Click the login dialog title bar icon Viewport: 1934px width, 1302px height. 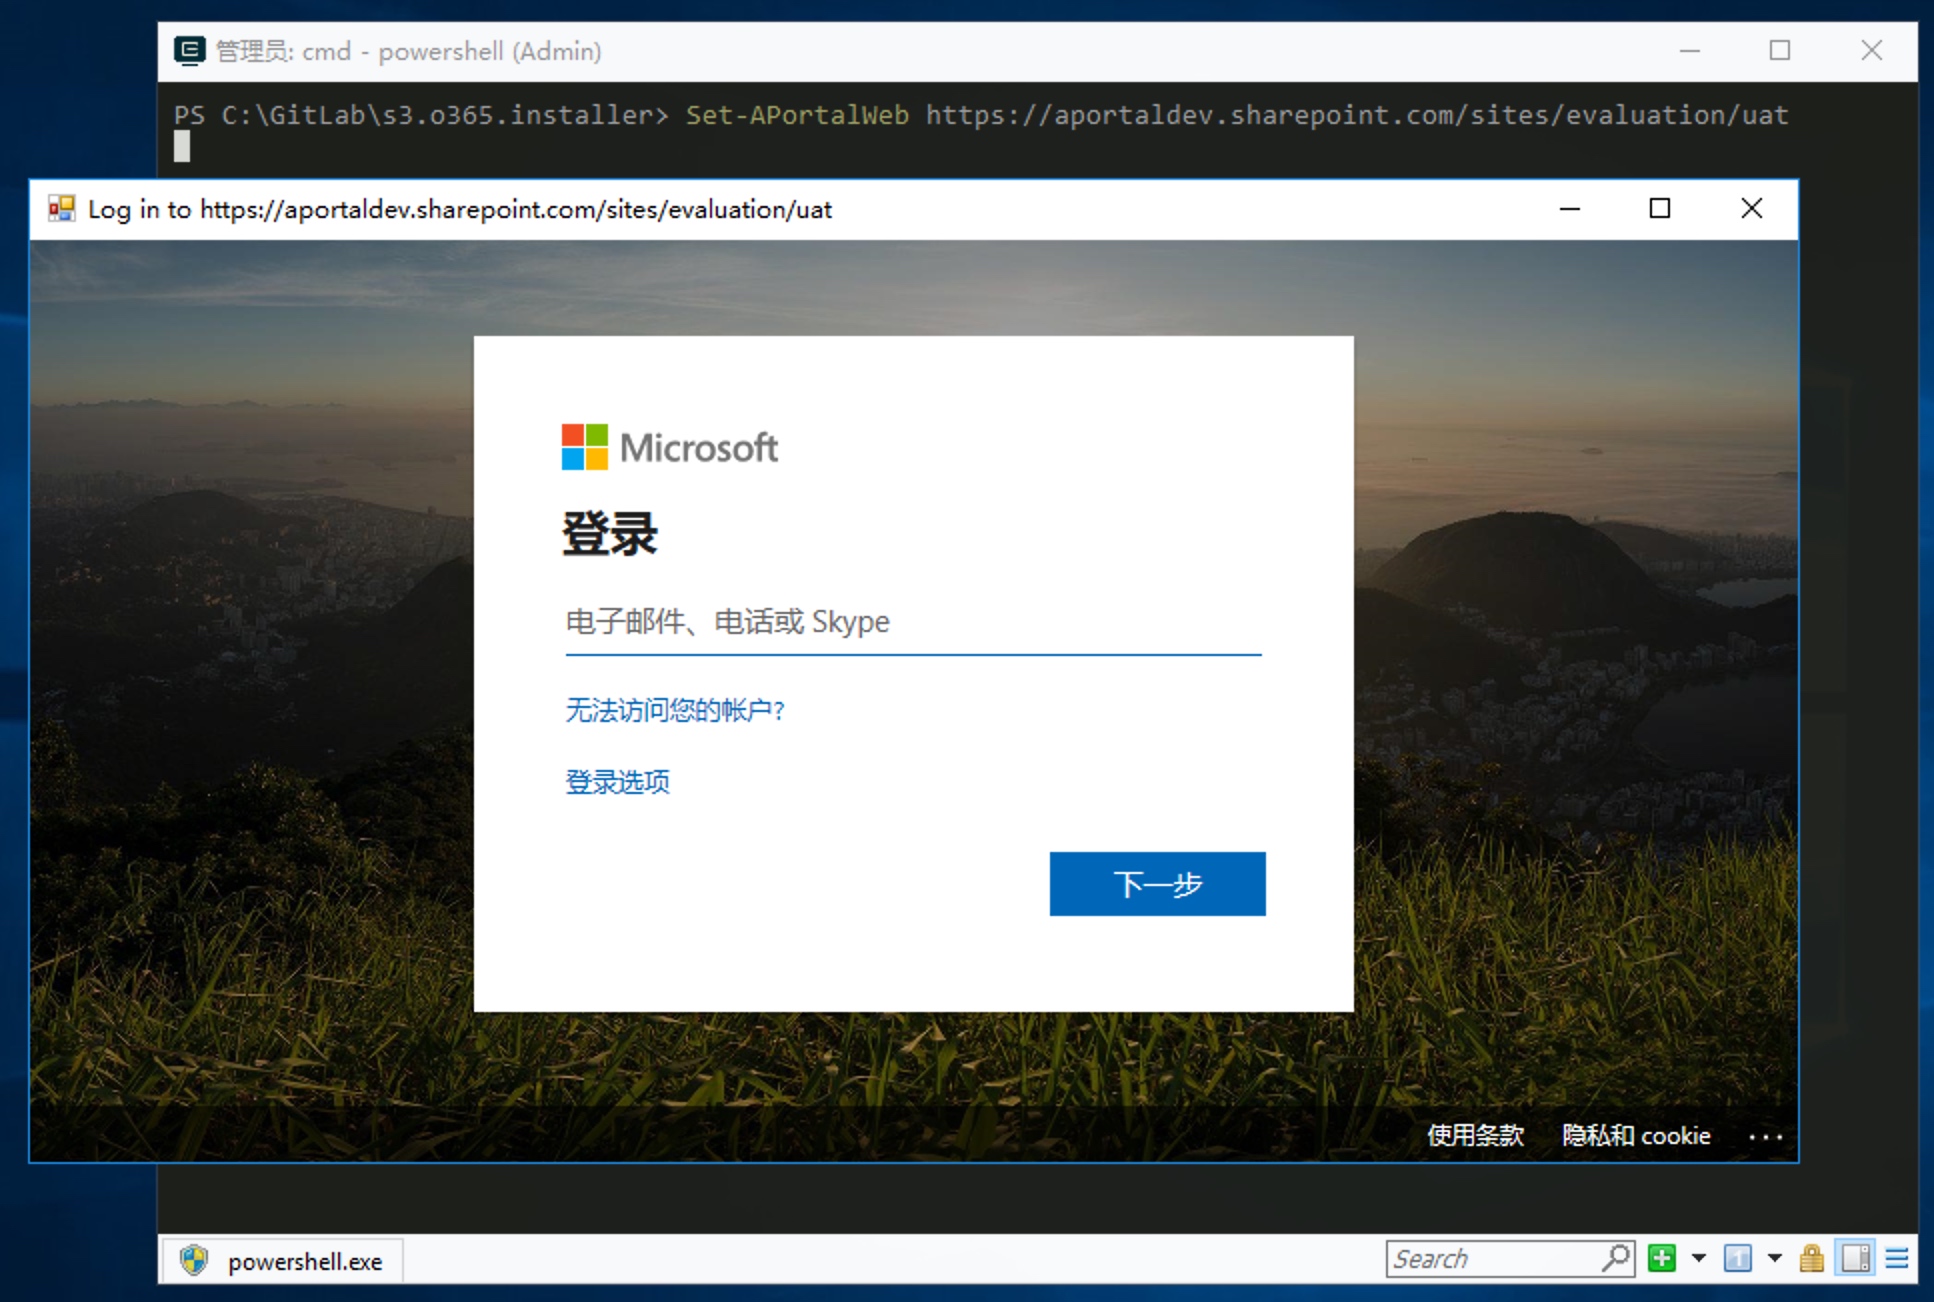coord(62,208)
